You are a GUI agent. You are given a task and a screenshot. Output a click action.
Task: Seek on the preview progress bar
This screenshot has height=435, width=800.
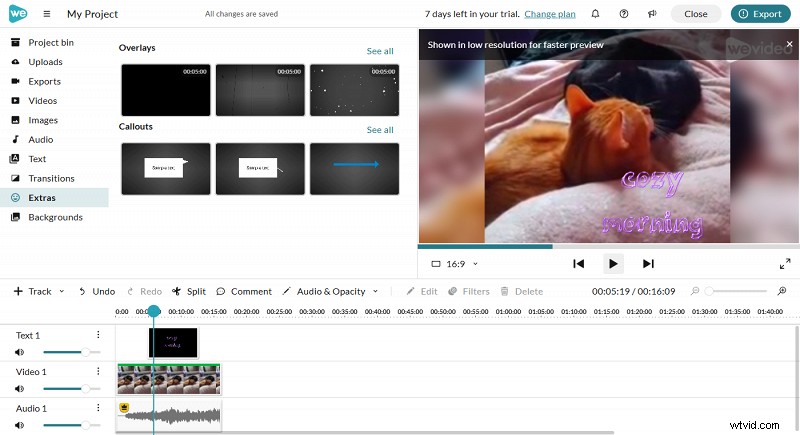coord(608,246)
